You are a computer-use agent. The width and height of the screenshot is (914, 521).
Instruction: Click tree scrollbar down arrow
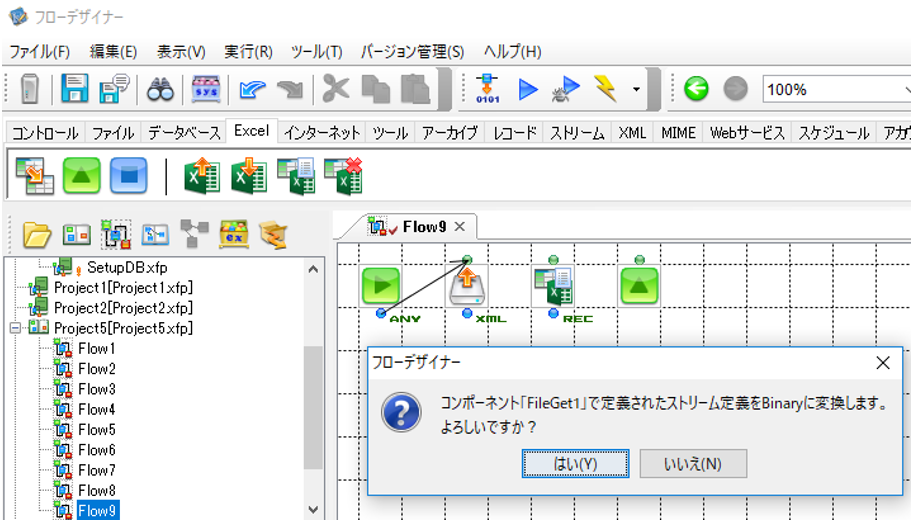313,509
